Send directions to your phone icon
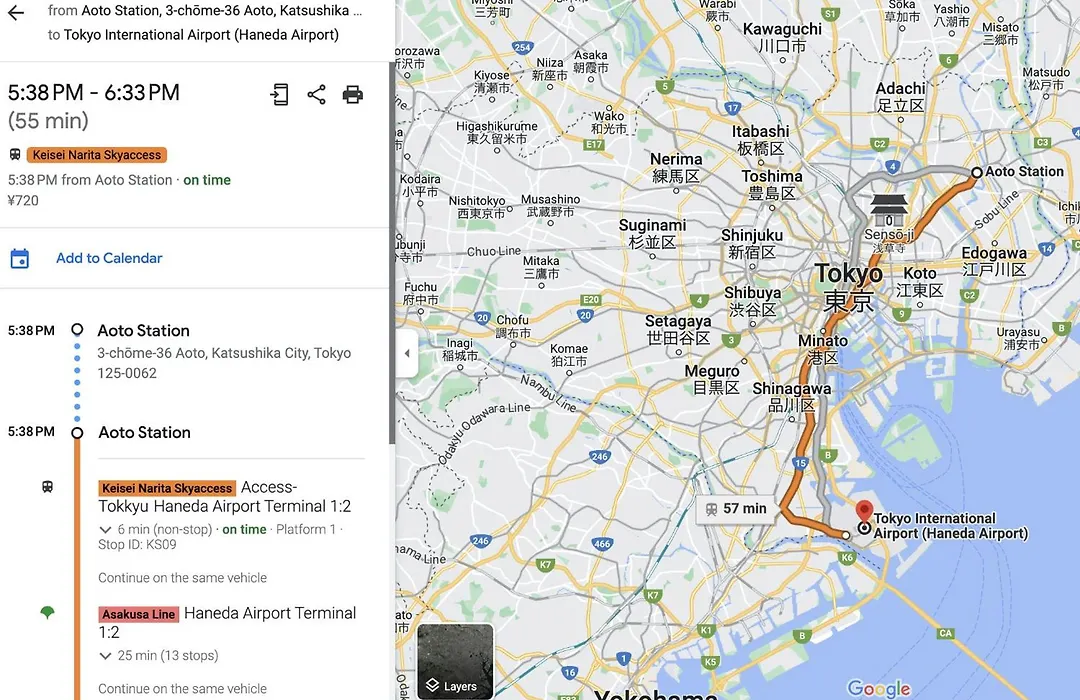 click(x=279, y=94)
